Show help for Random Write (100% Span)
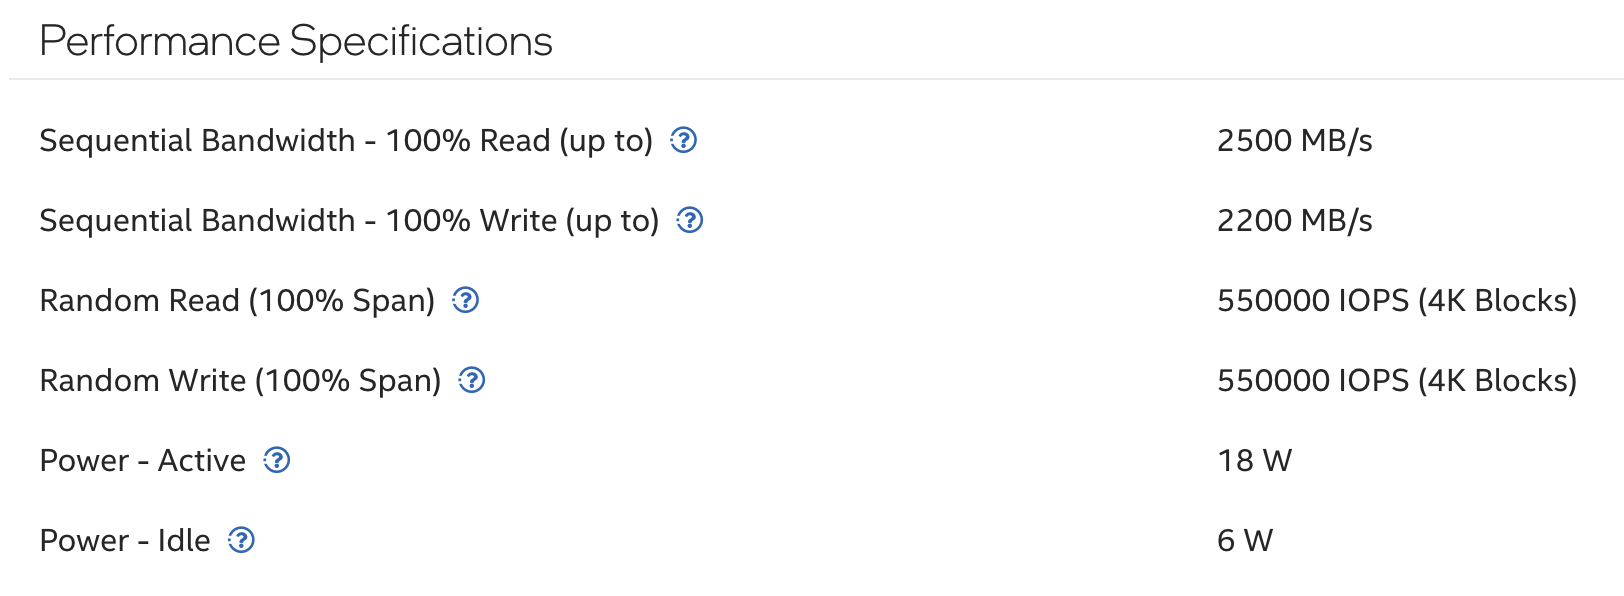The height and width of the screenshot is (596, 1624). click(472, 380)
